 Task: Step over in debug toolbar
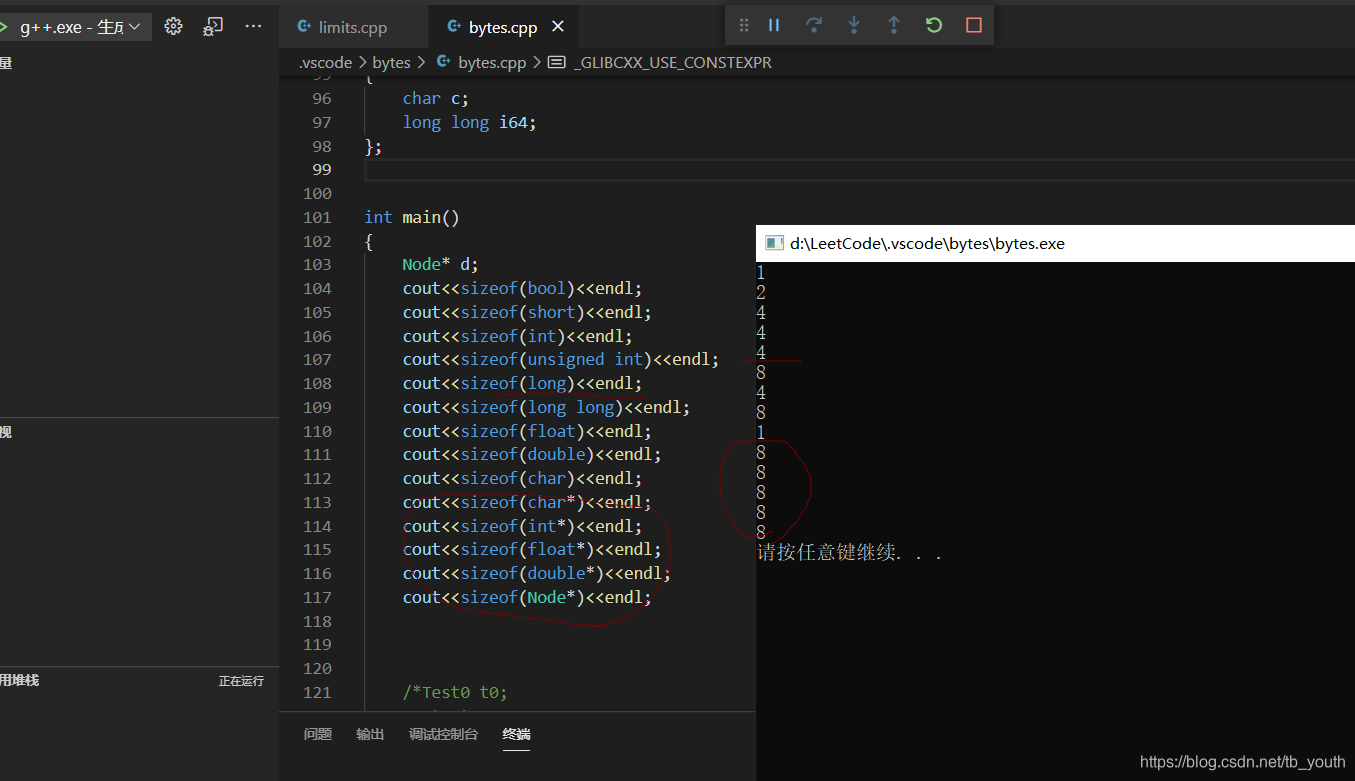coord(814,25)
